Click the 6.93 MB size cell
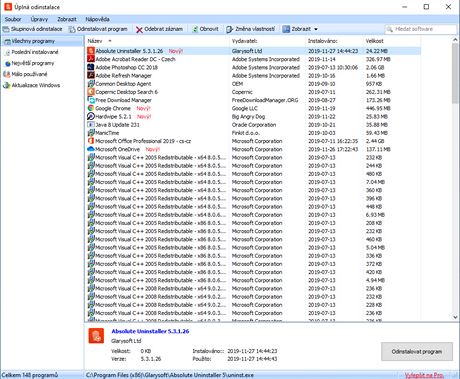 point(375,215)
